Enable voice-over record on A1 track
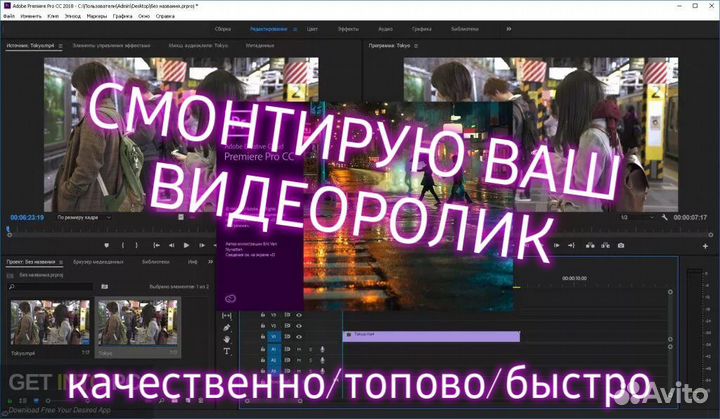The height and width of the screenshot is (419, 720). (x=322, y=350)
